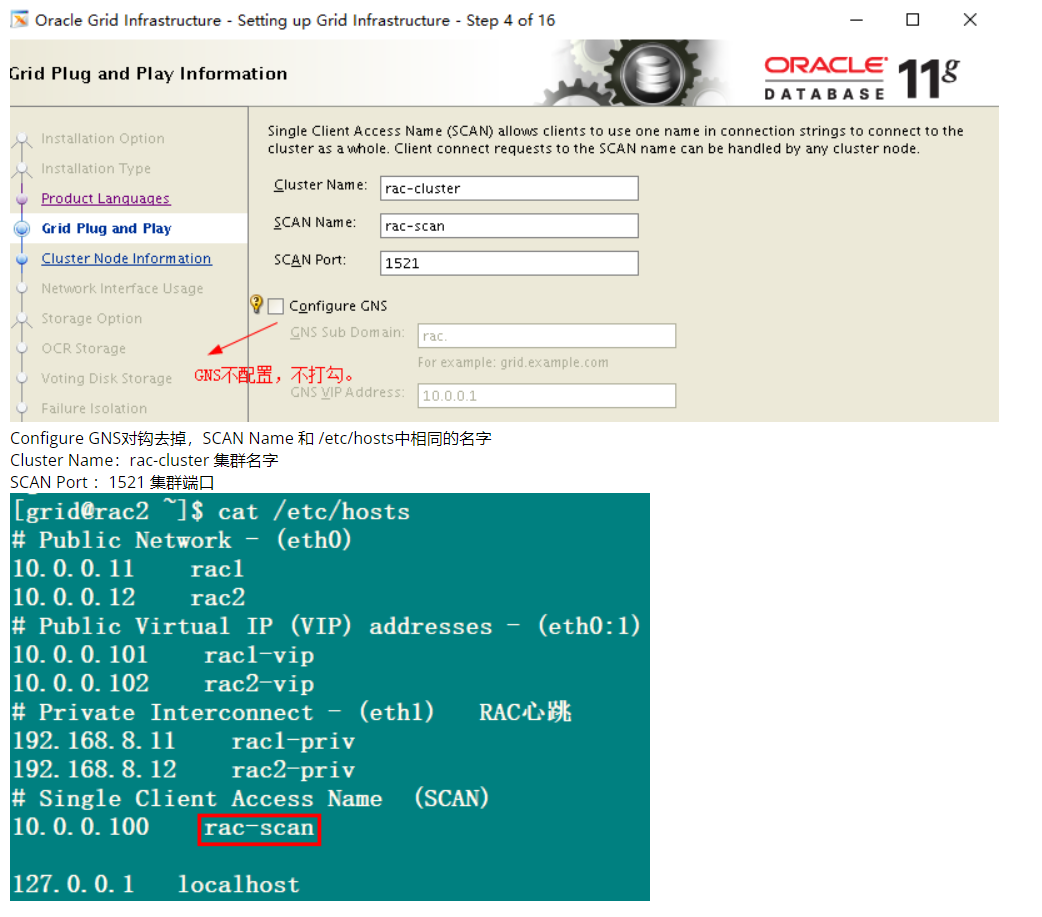The height and width of the screenshot is (917, 1042).
Task: Click the 'SCAN Port: 1521' caption line
Action: point(112,482)
